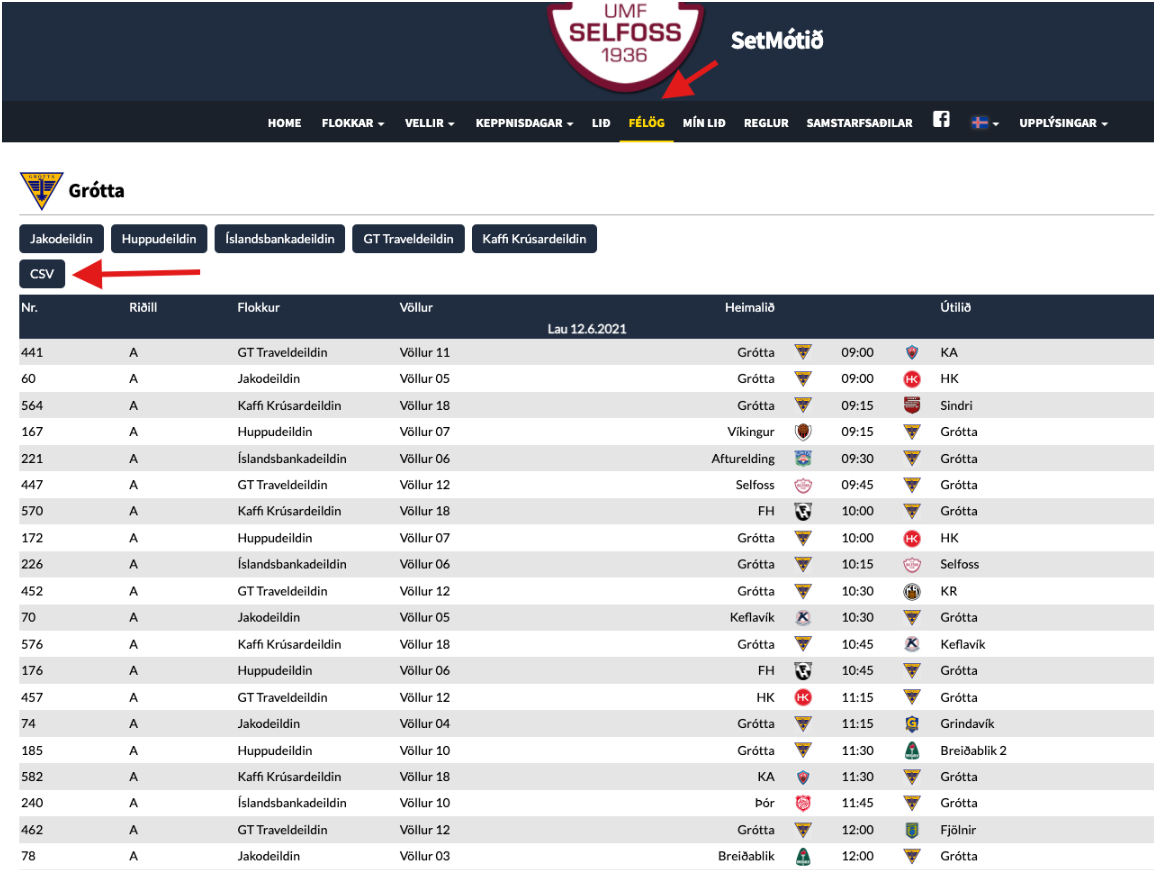The image size is (1156, 872).
Task: Click the FH crest in match 176 row
Action: tap(803, 671)
